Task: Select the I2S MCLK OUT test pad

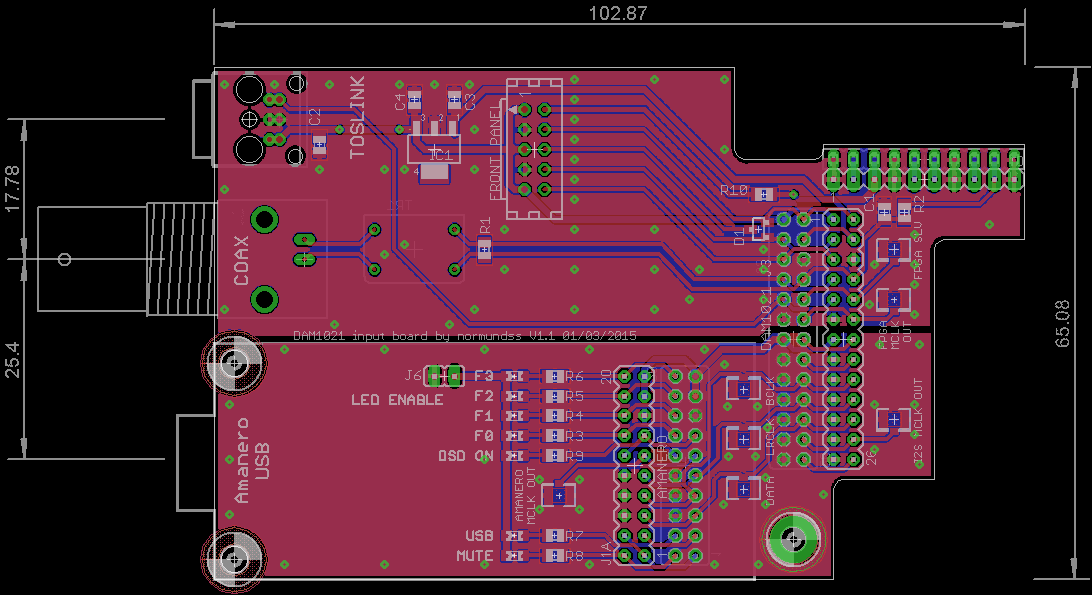Action: click(x=894, y=419)
